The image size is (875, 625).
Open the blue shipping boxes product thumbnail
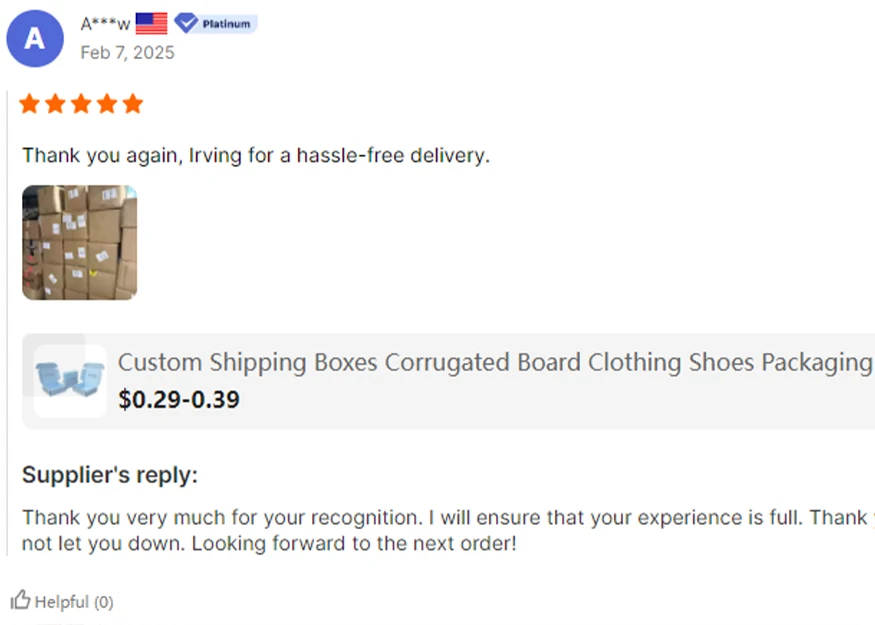[69, 381]
